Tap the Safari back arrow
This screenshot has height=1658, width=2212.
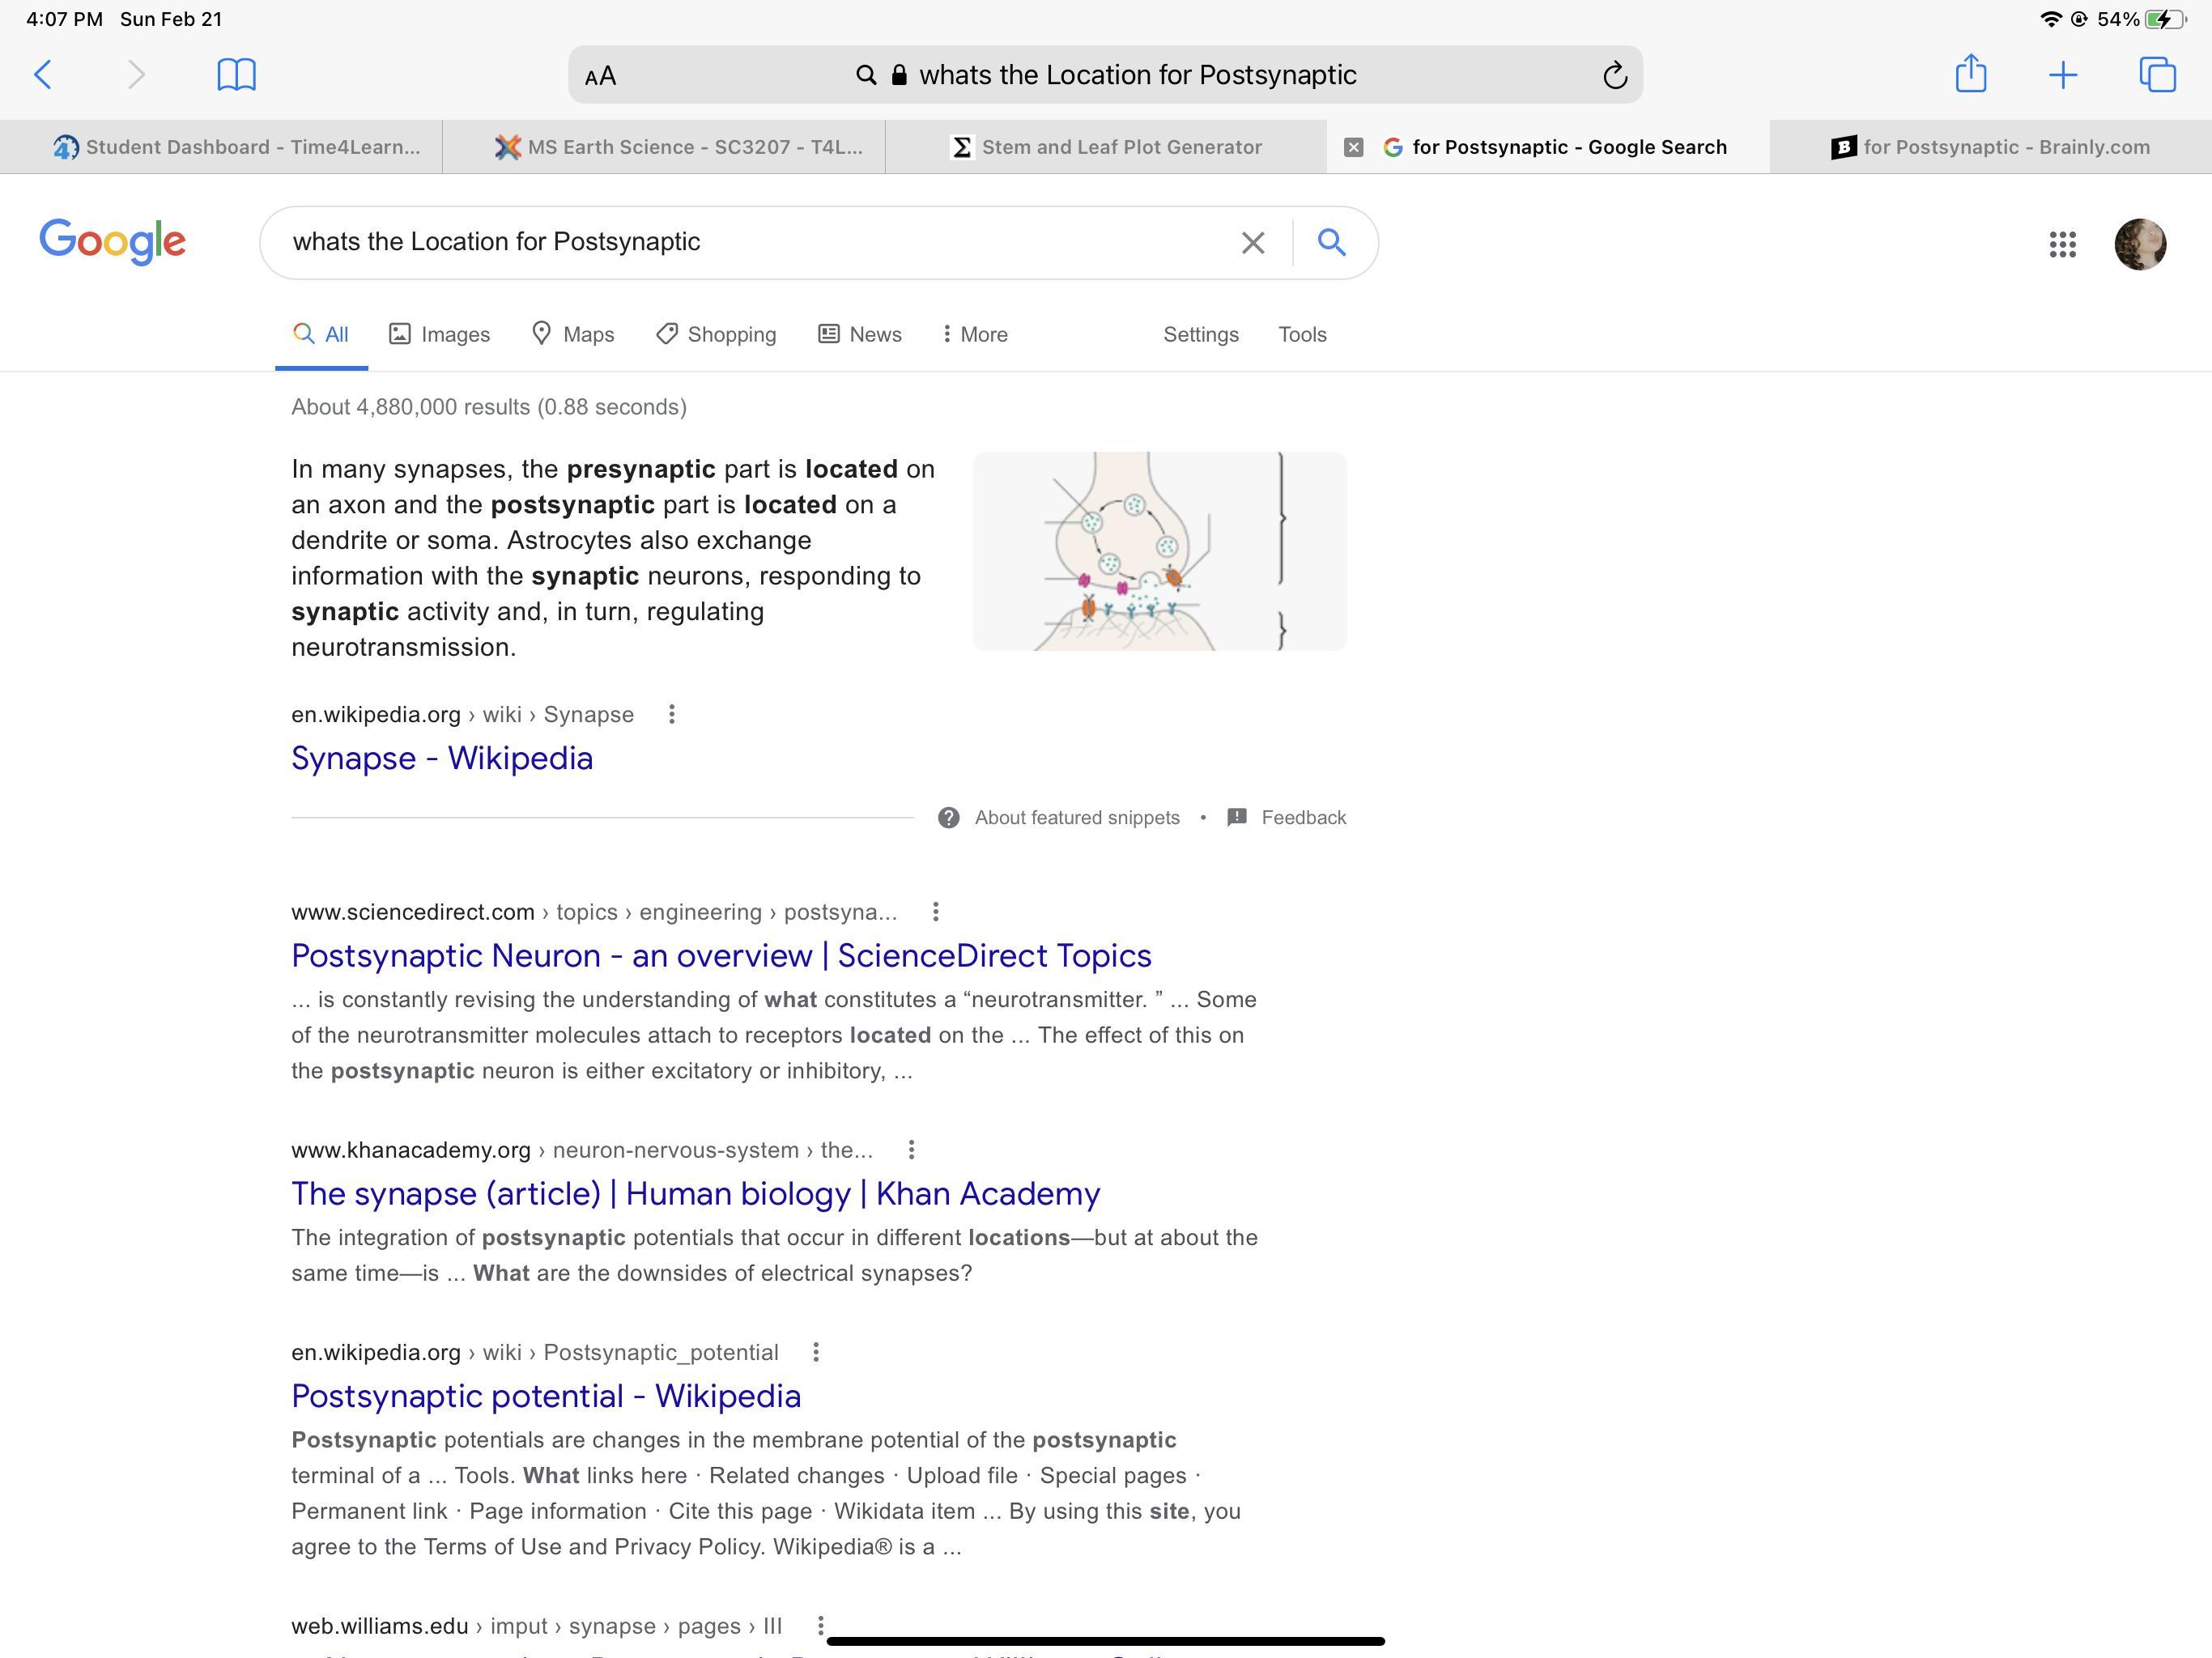(x=43, y=75)
